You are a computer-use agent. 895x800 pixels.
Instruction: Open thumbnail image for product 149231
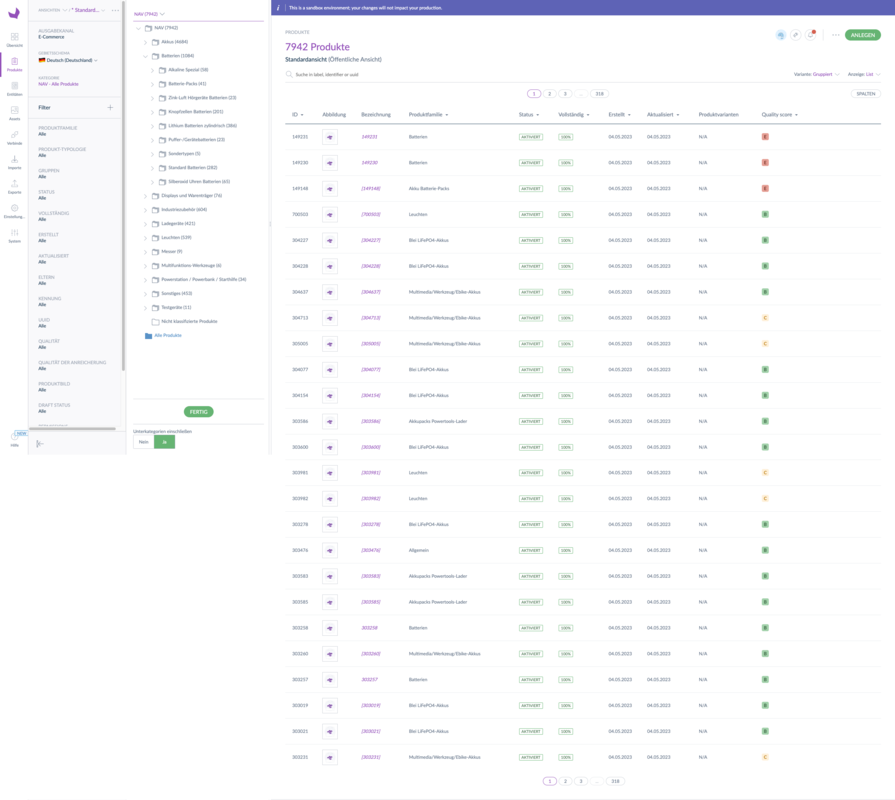coord(330,137)
